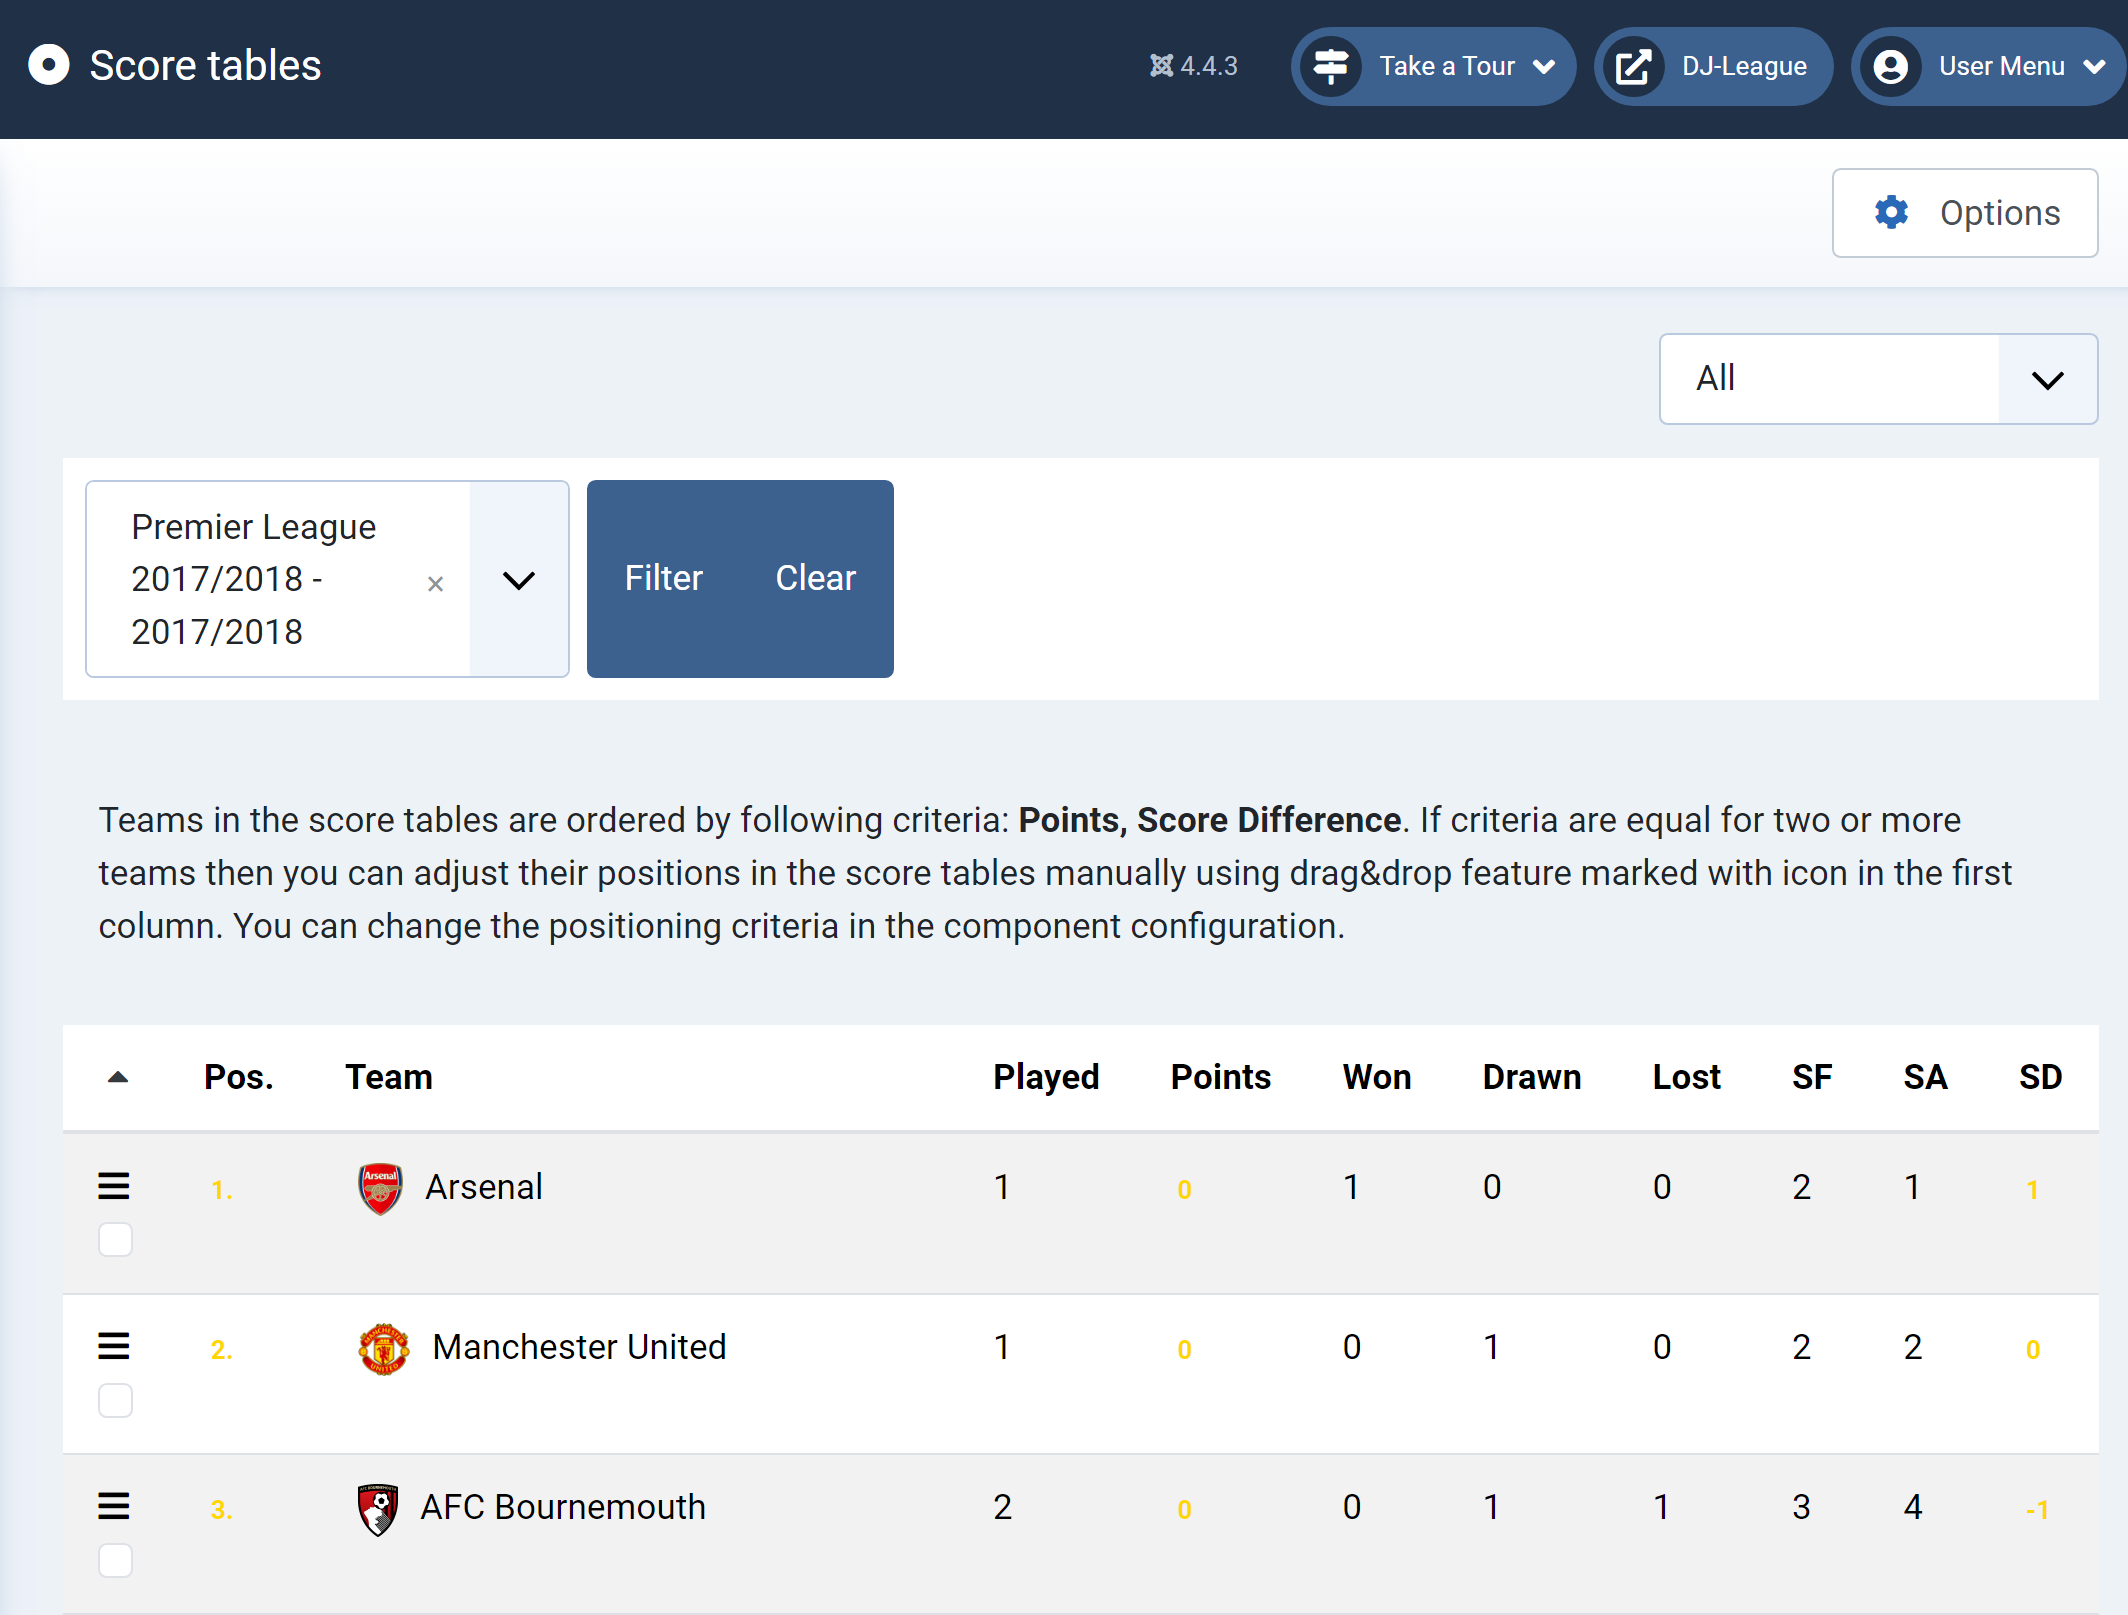The width and height of the screenshot is (2128, 1615).
Task: Sort table by Pos. column
Action: coord(239,1077)
